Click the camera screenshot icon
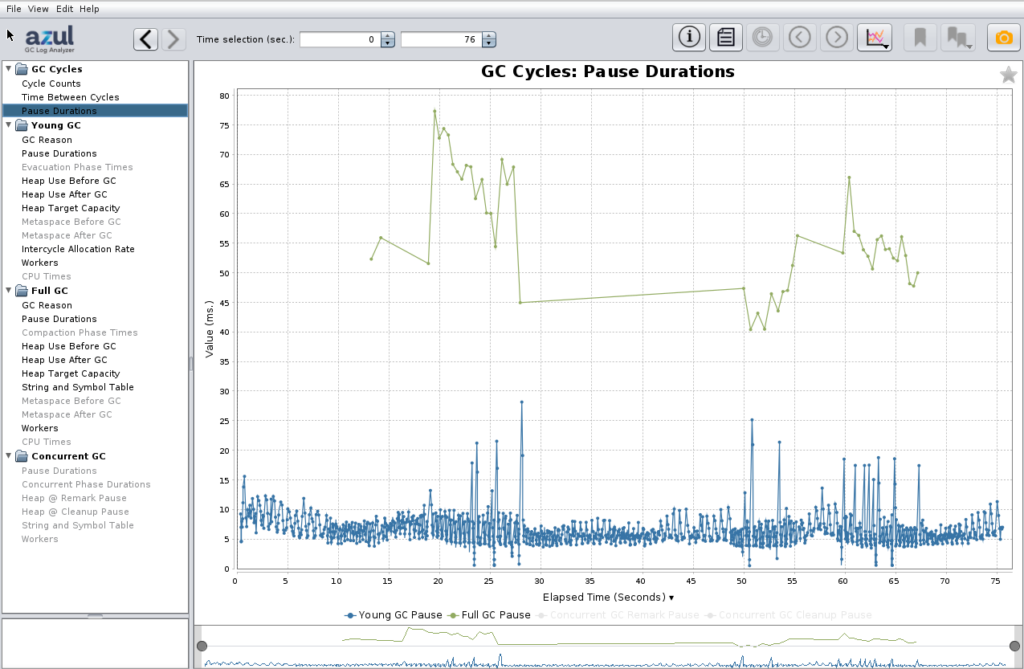Viewport: 1024px width, 669px height. [x=1006, y=37]
